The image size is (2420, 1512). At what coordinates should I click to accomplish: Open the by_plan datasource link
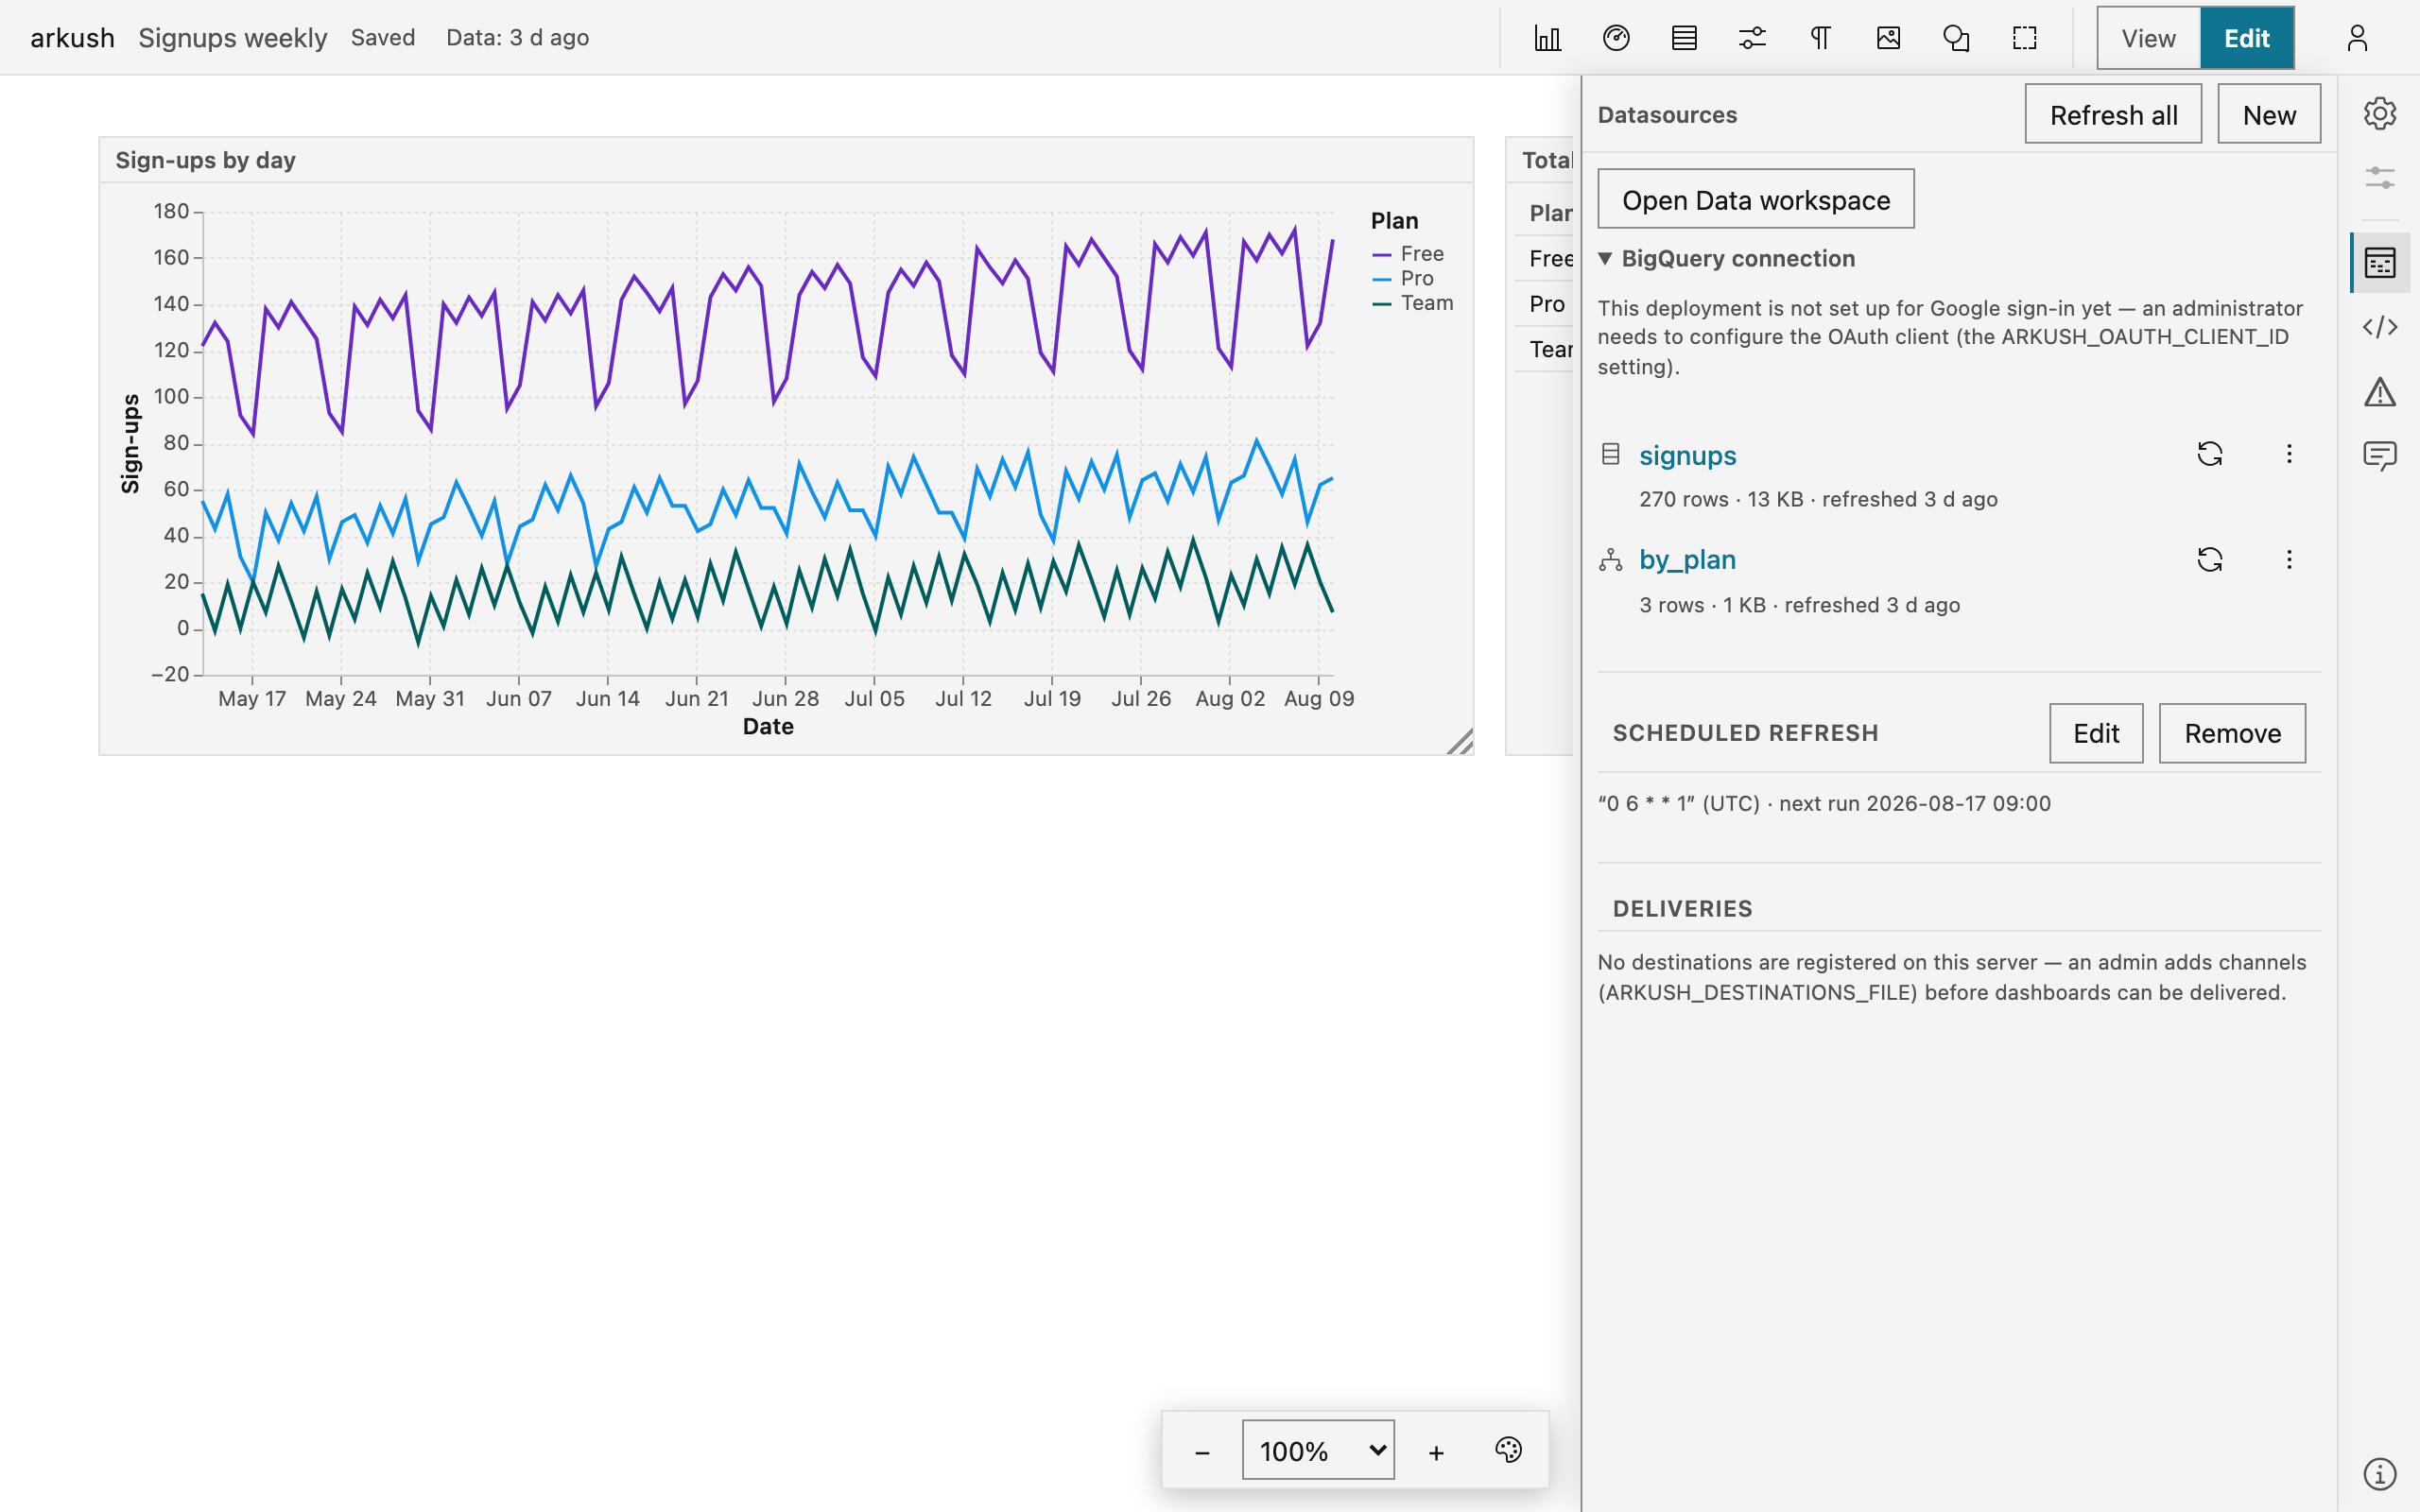[x=1687, y=560]
